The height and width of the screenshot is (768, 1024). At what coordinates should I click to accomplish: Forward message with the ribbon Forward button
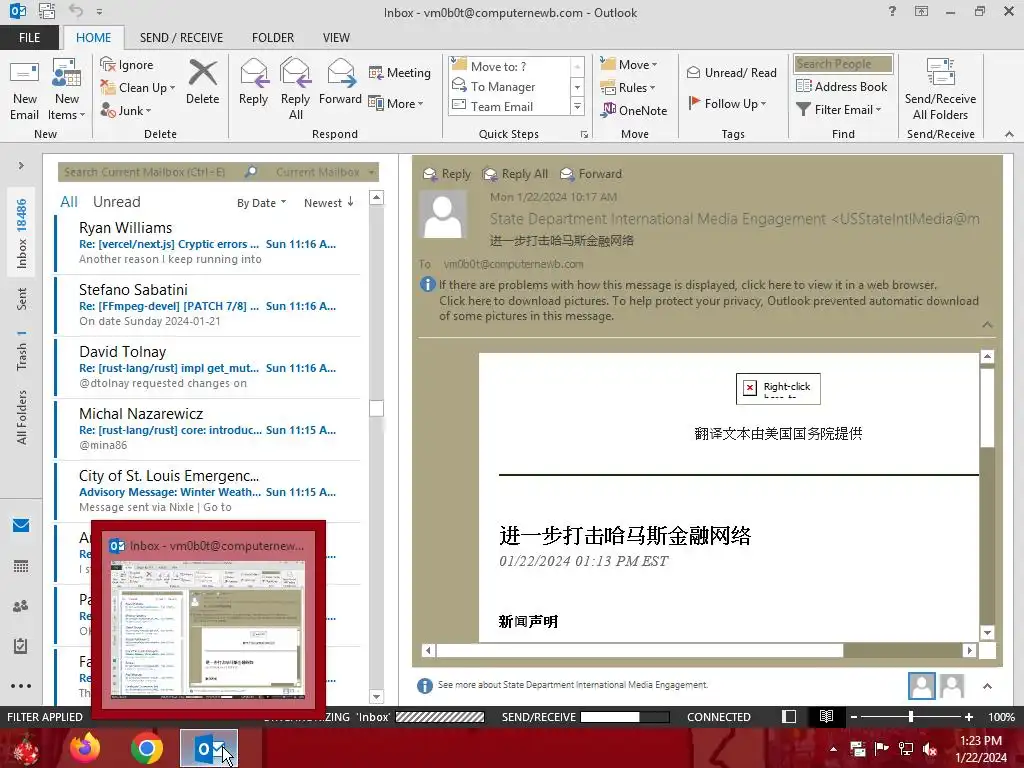coord(340,82)
